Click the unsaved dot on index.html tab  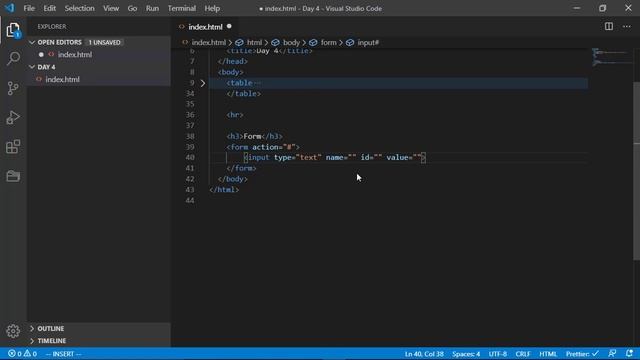pos(229,27)
